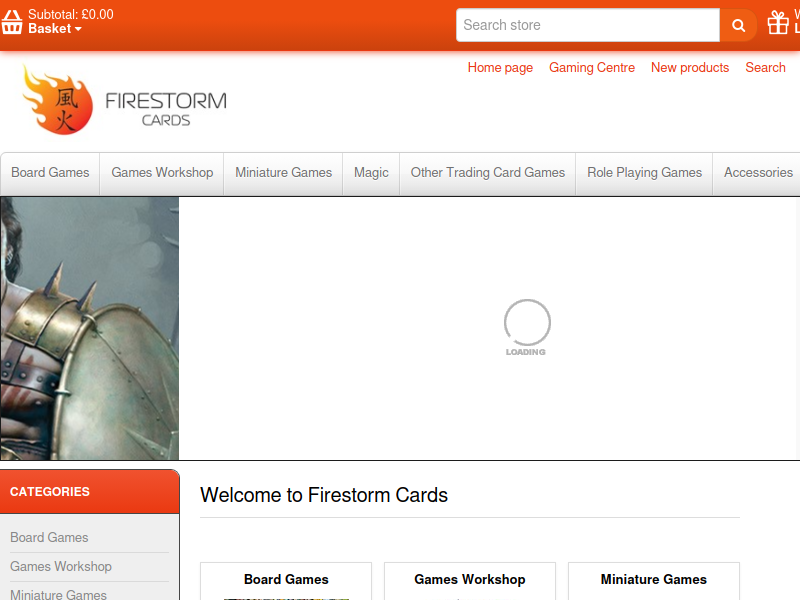Go to the Gaming Centre link
800x600 pixels.
tap(592, 67)
